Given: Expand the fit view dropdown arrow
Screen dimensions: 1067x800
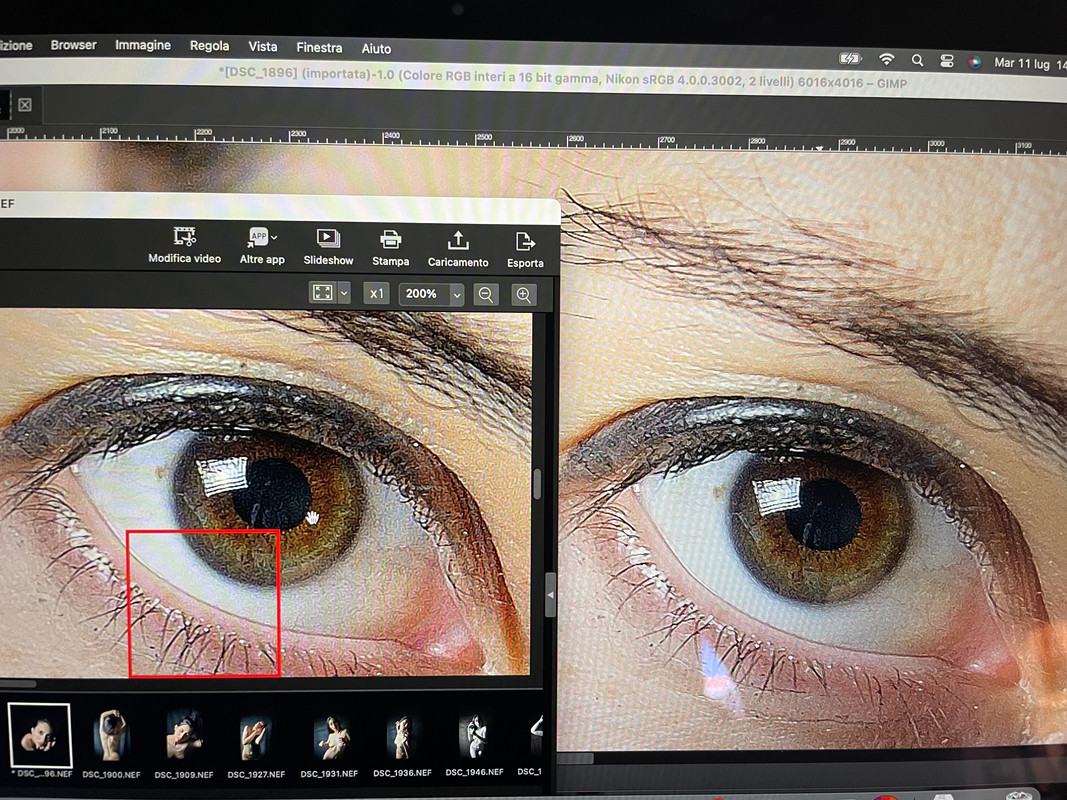Looking at the screenshot, I should (x=344, y=293).
